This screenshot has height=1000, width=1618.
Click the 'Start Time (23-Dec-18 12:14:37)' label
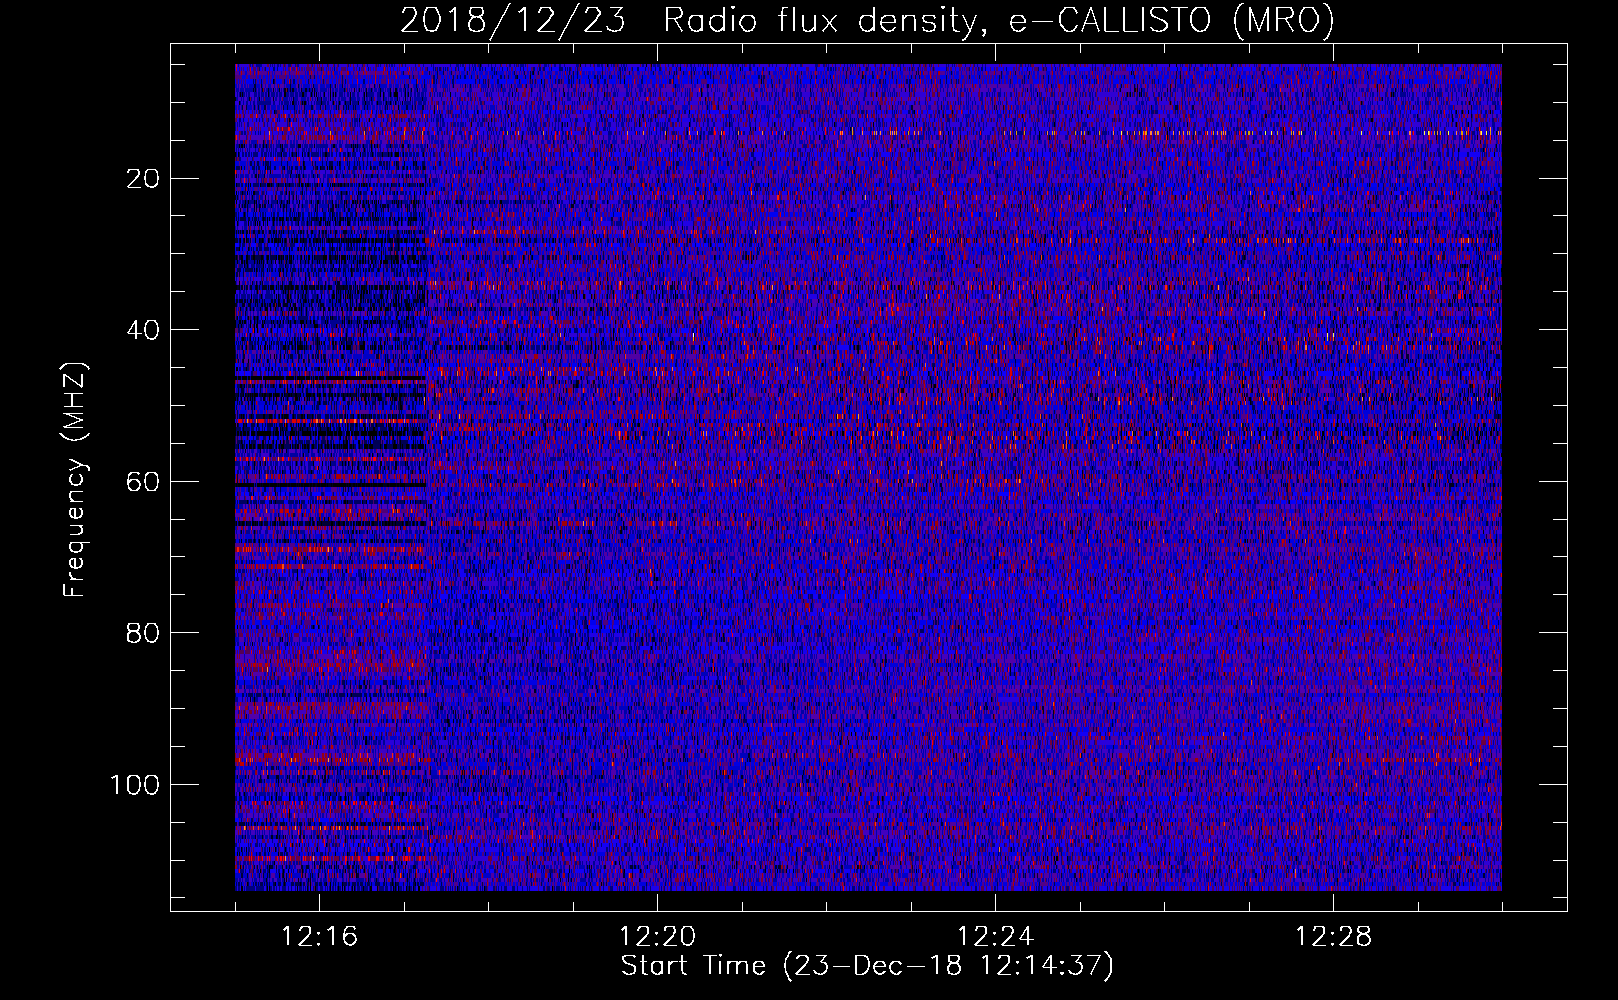click(867, 966)
